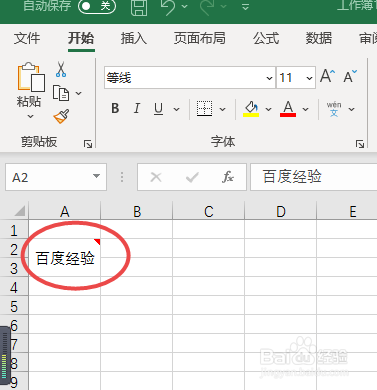The image size is (377, 390).
Task: Click the fx Insert Function icon
Action: coord(228,177)
